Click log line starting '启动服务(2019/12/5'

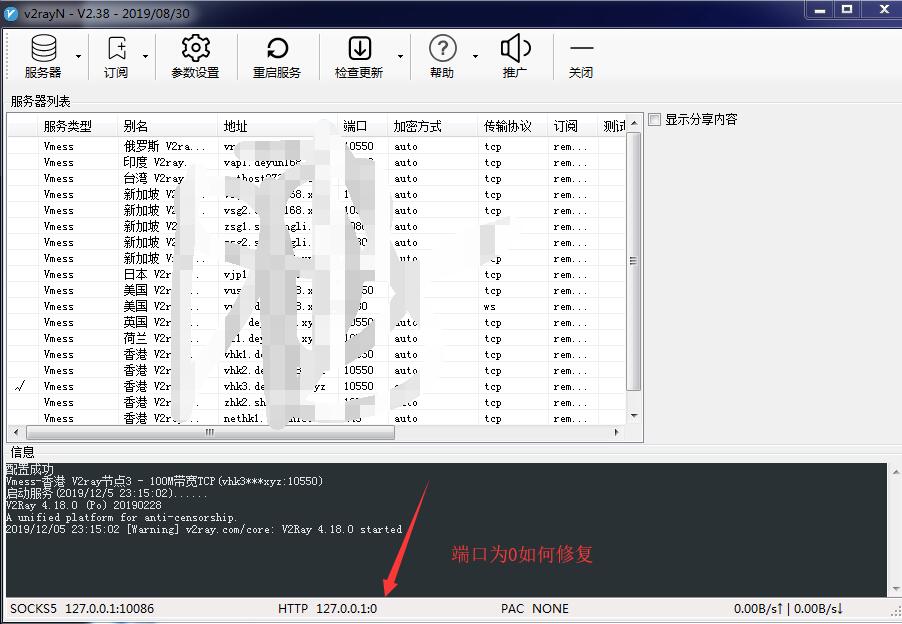pyautogui.click(x=106, y=493)
